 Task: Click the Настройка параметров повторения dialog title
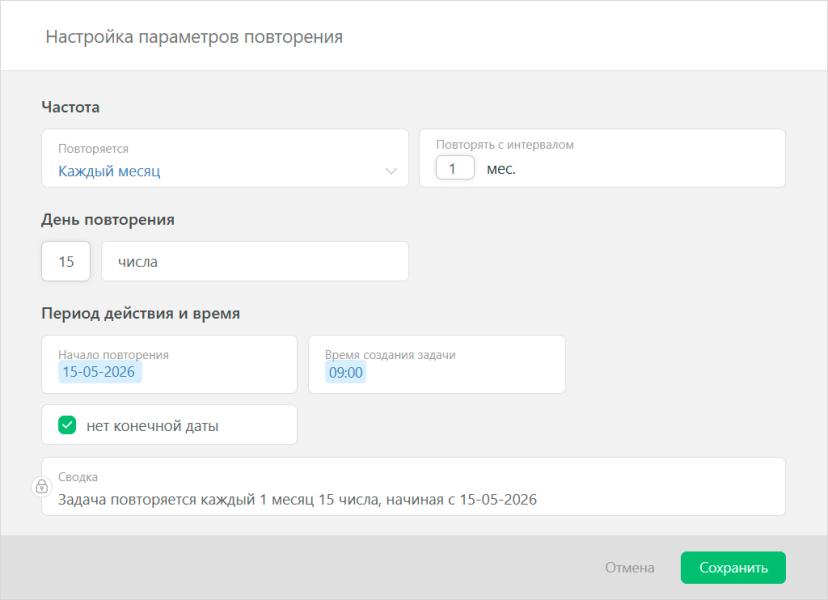194,37
